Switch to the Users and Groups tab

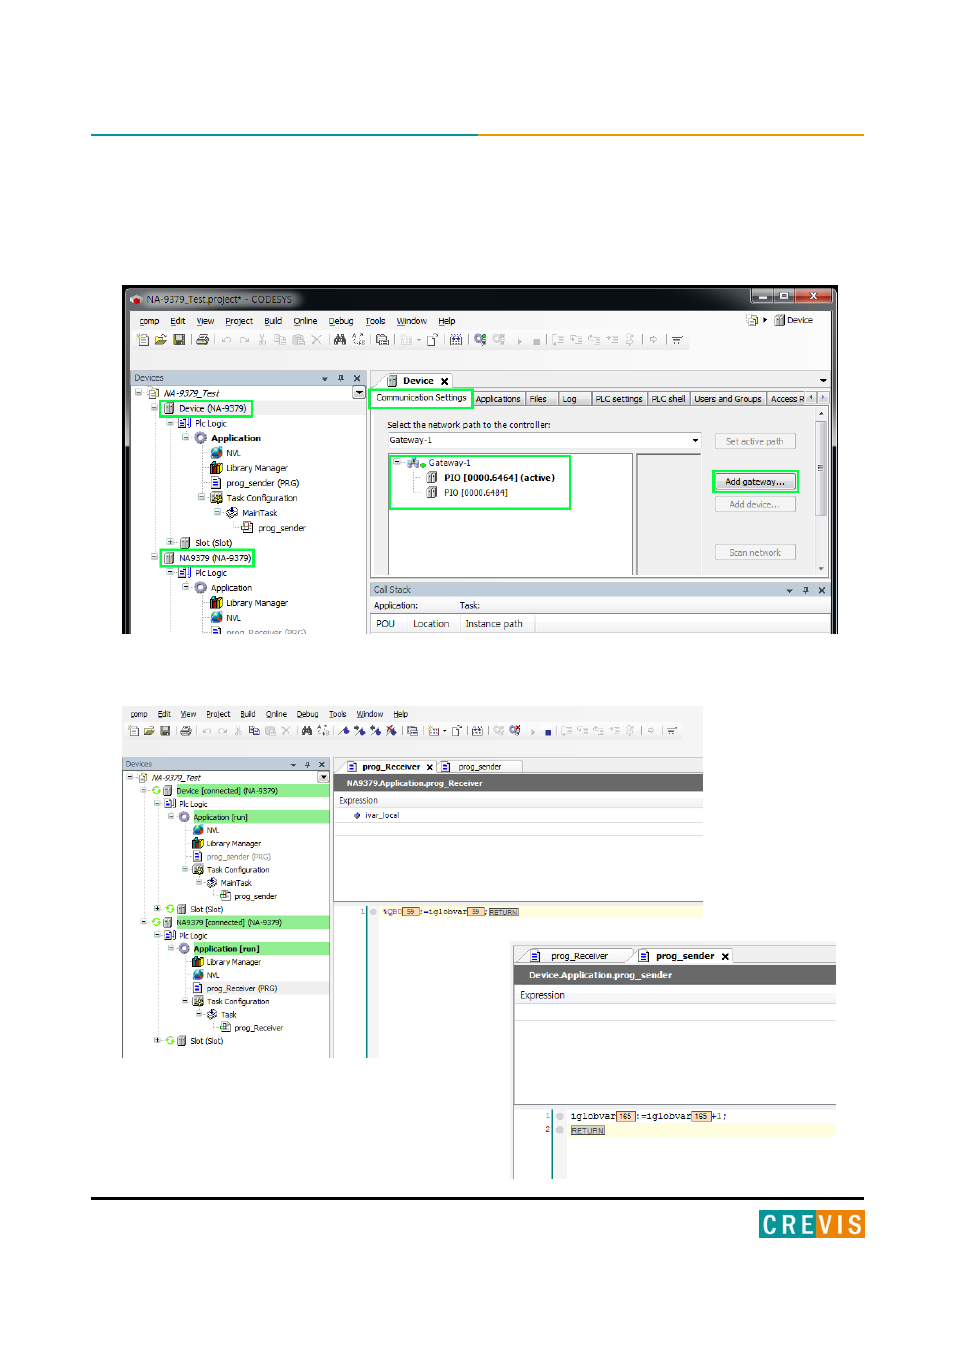728,399
